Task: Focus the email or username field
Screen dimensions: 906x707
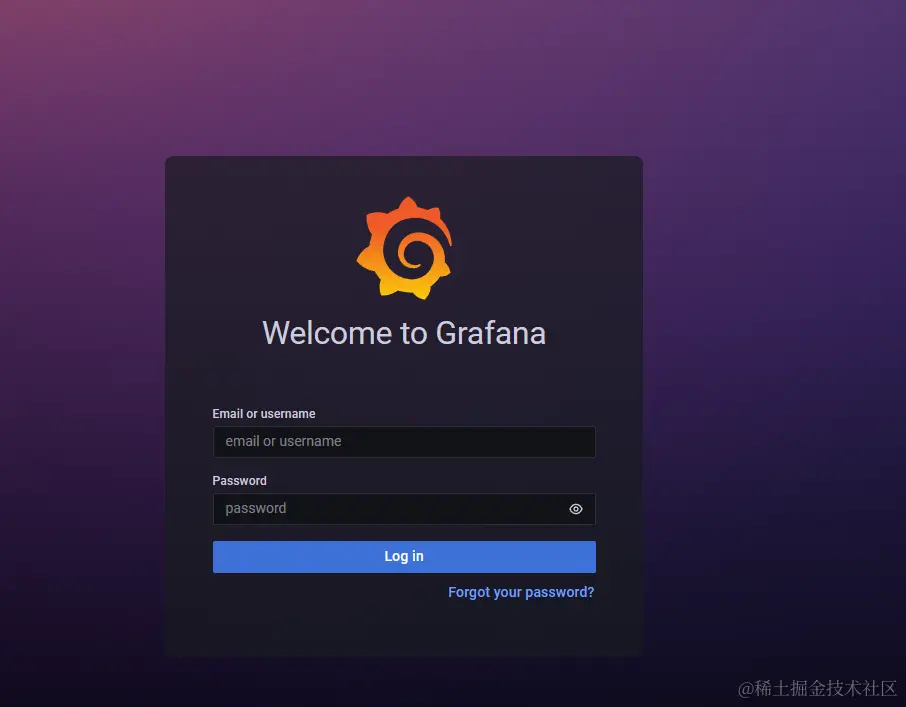Action: pyautogui.click(x=404, y=442)
